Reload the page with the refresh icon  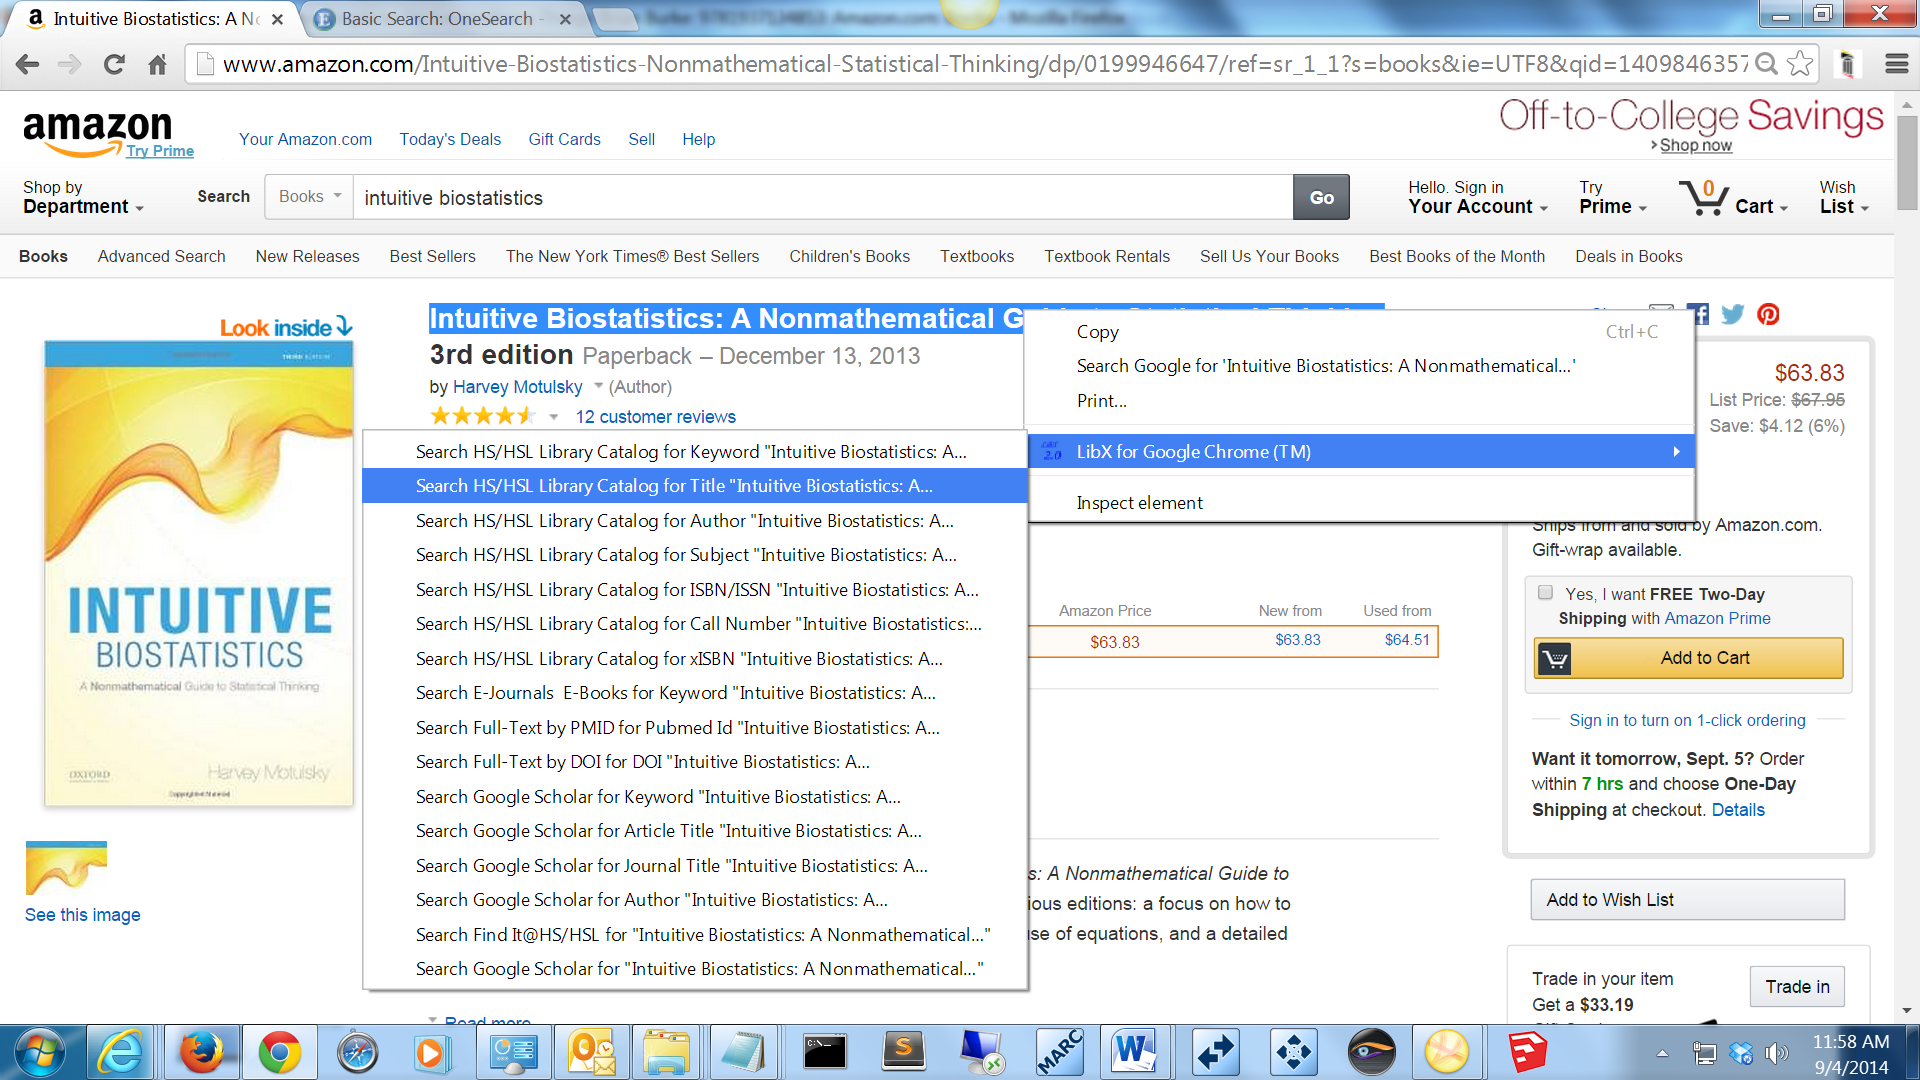[x=114, y=65]
